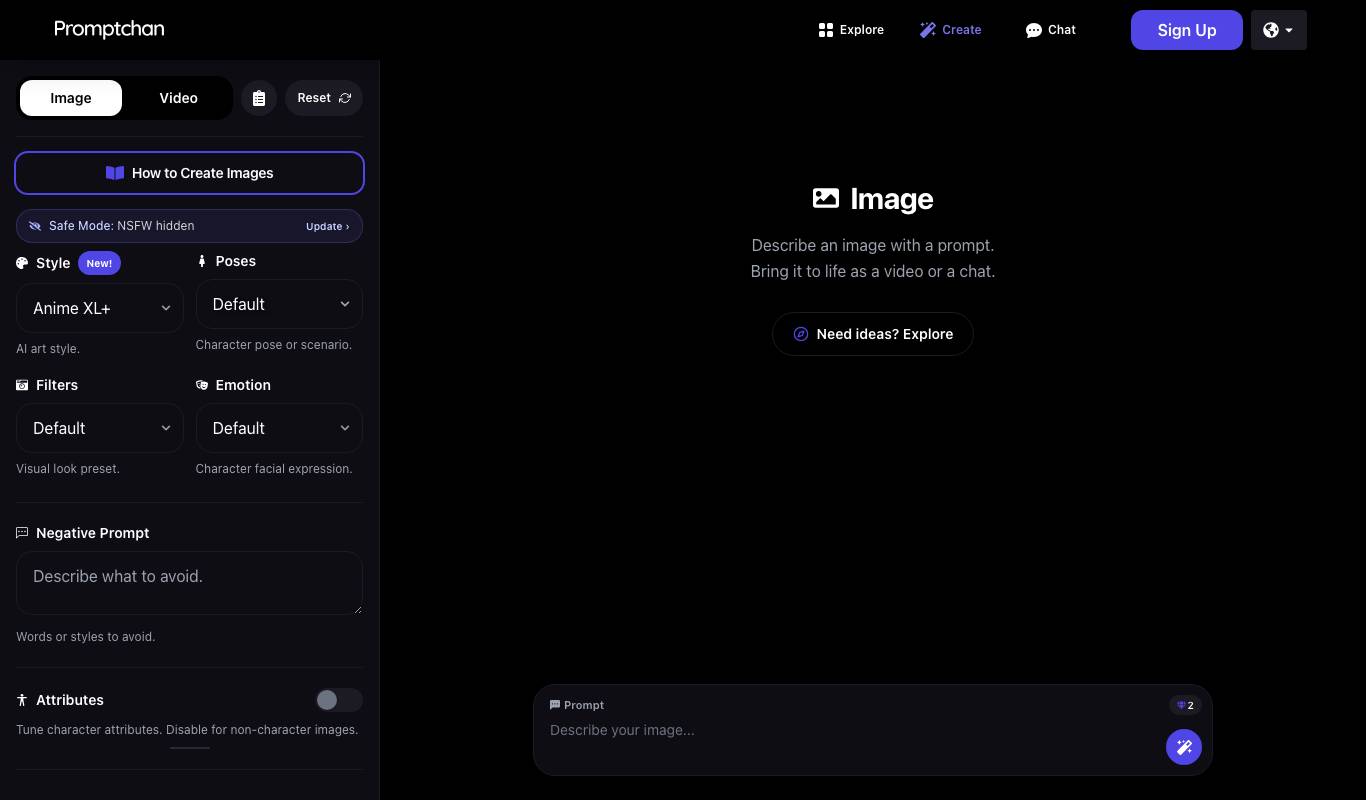
Task: Click the Attributes person icon
Action: coord(22,700)
